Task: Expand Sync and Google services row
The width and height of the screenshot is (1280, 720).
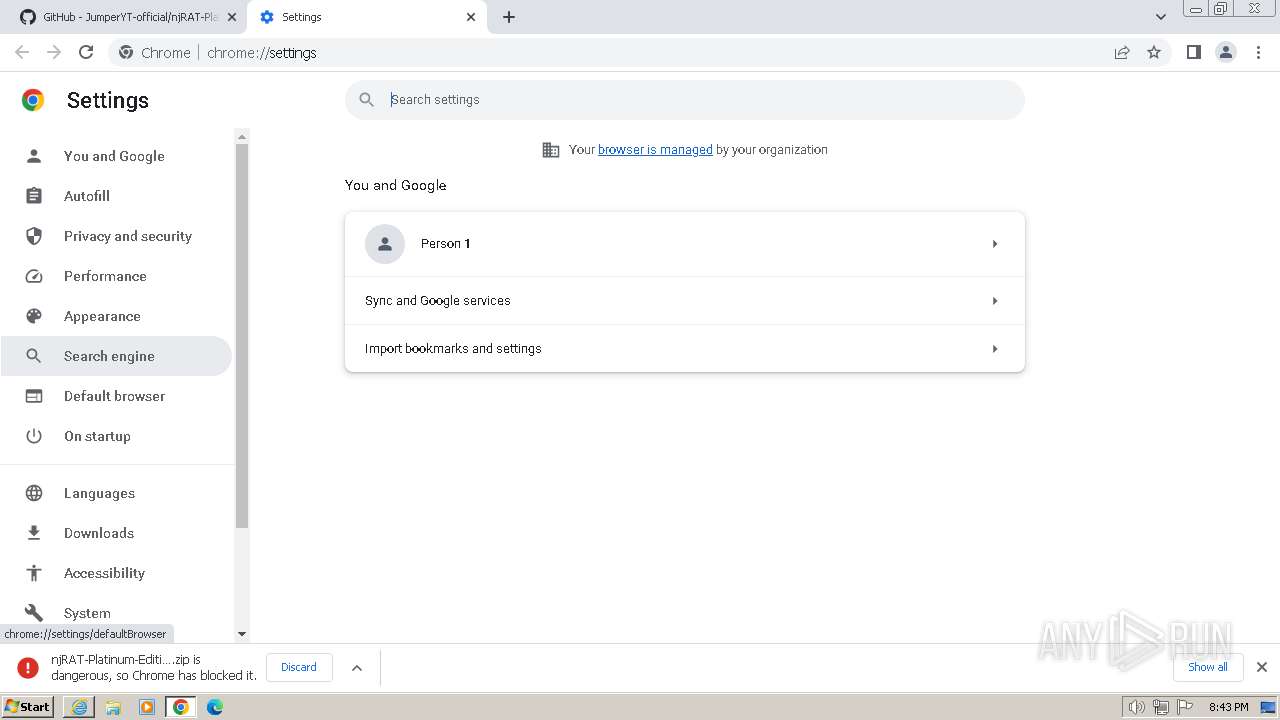Action: (x=685, y=301)
